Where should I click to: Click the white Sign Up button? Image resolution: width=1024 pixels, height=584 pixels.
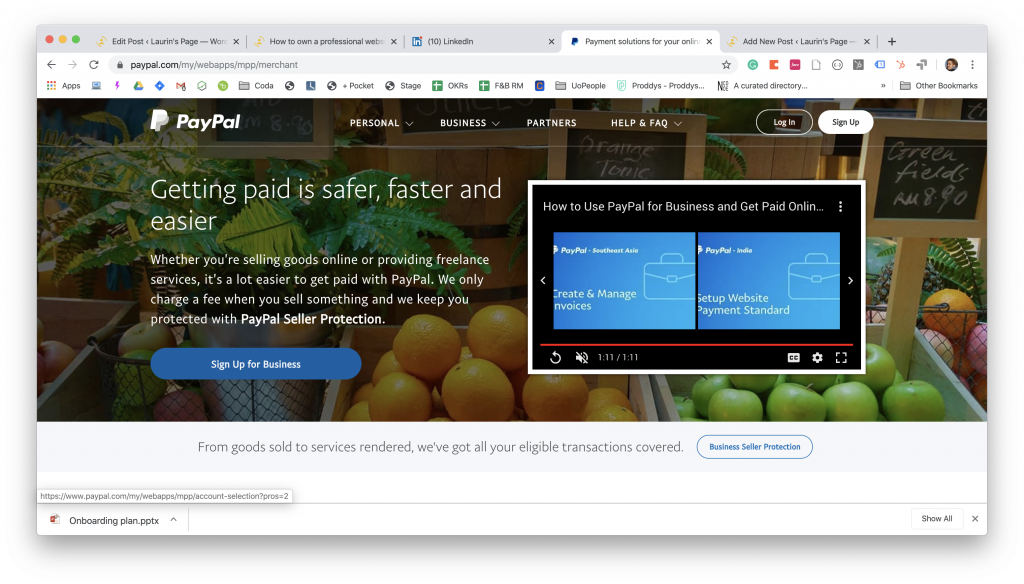pos(846,122)
